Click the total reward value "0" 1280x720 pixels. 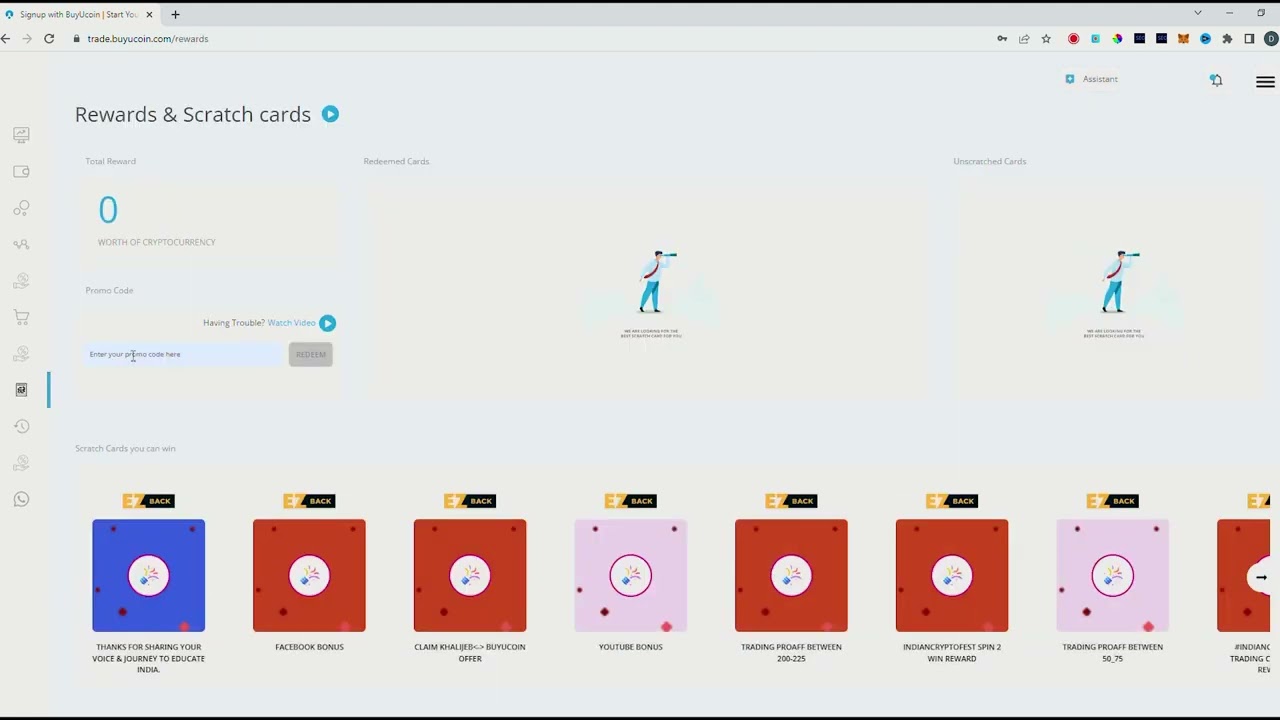coord(108,210)
